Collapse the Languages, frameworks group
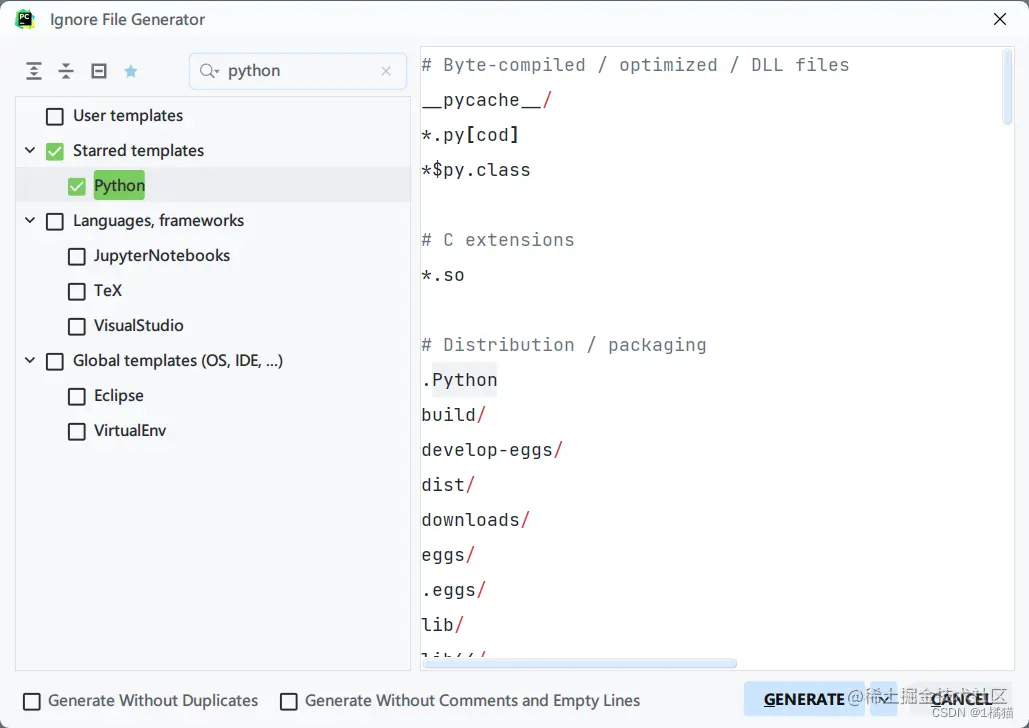The image size is (1029, 728). point(30,221)
